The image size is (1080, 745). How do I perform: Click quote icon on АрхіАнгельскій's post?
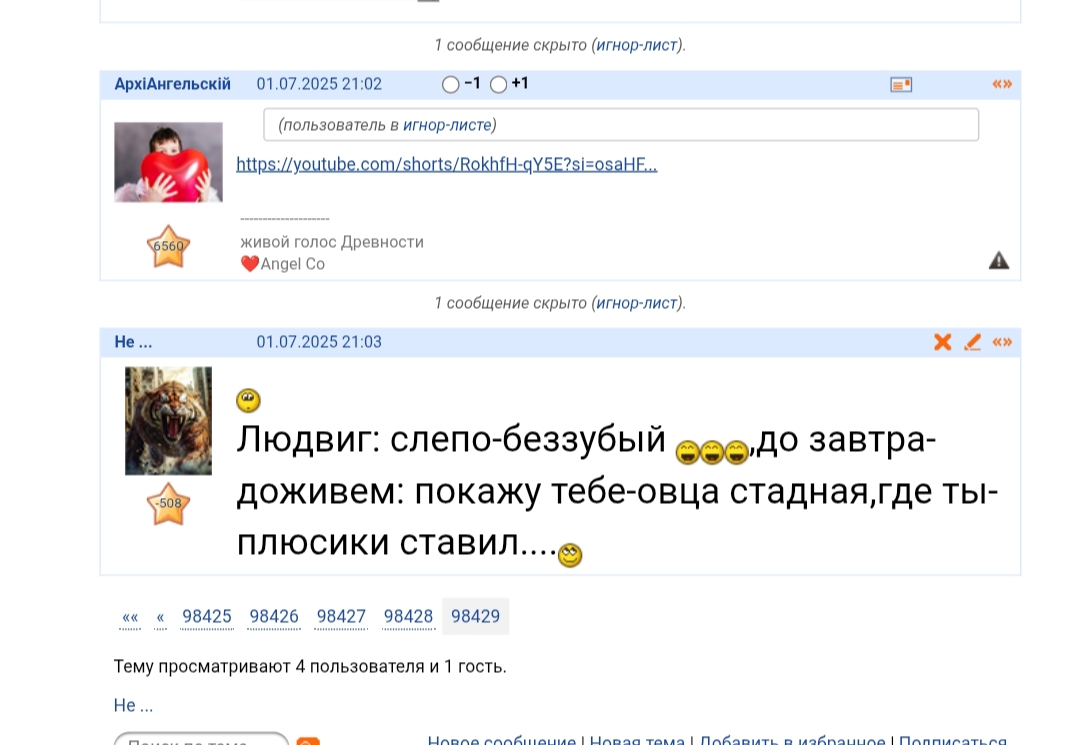coord(1001,84)
